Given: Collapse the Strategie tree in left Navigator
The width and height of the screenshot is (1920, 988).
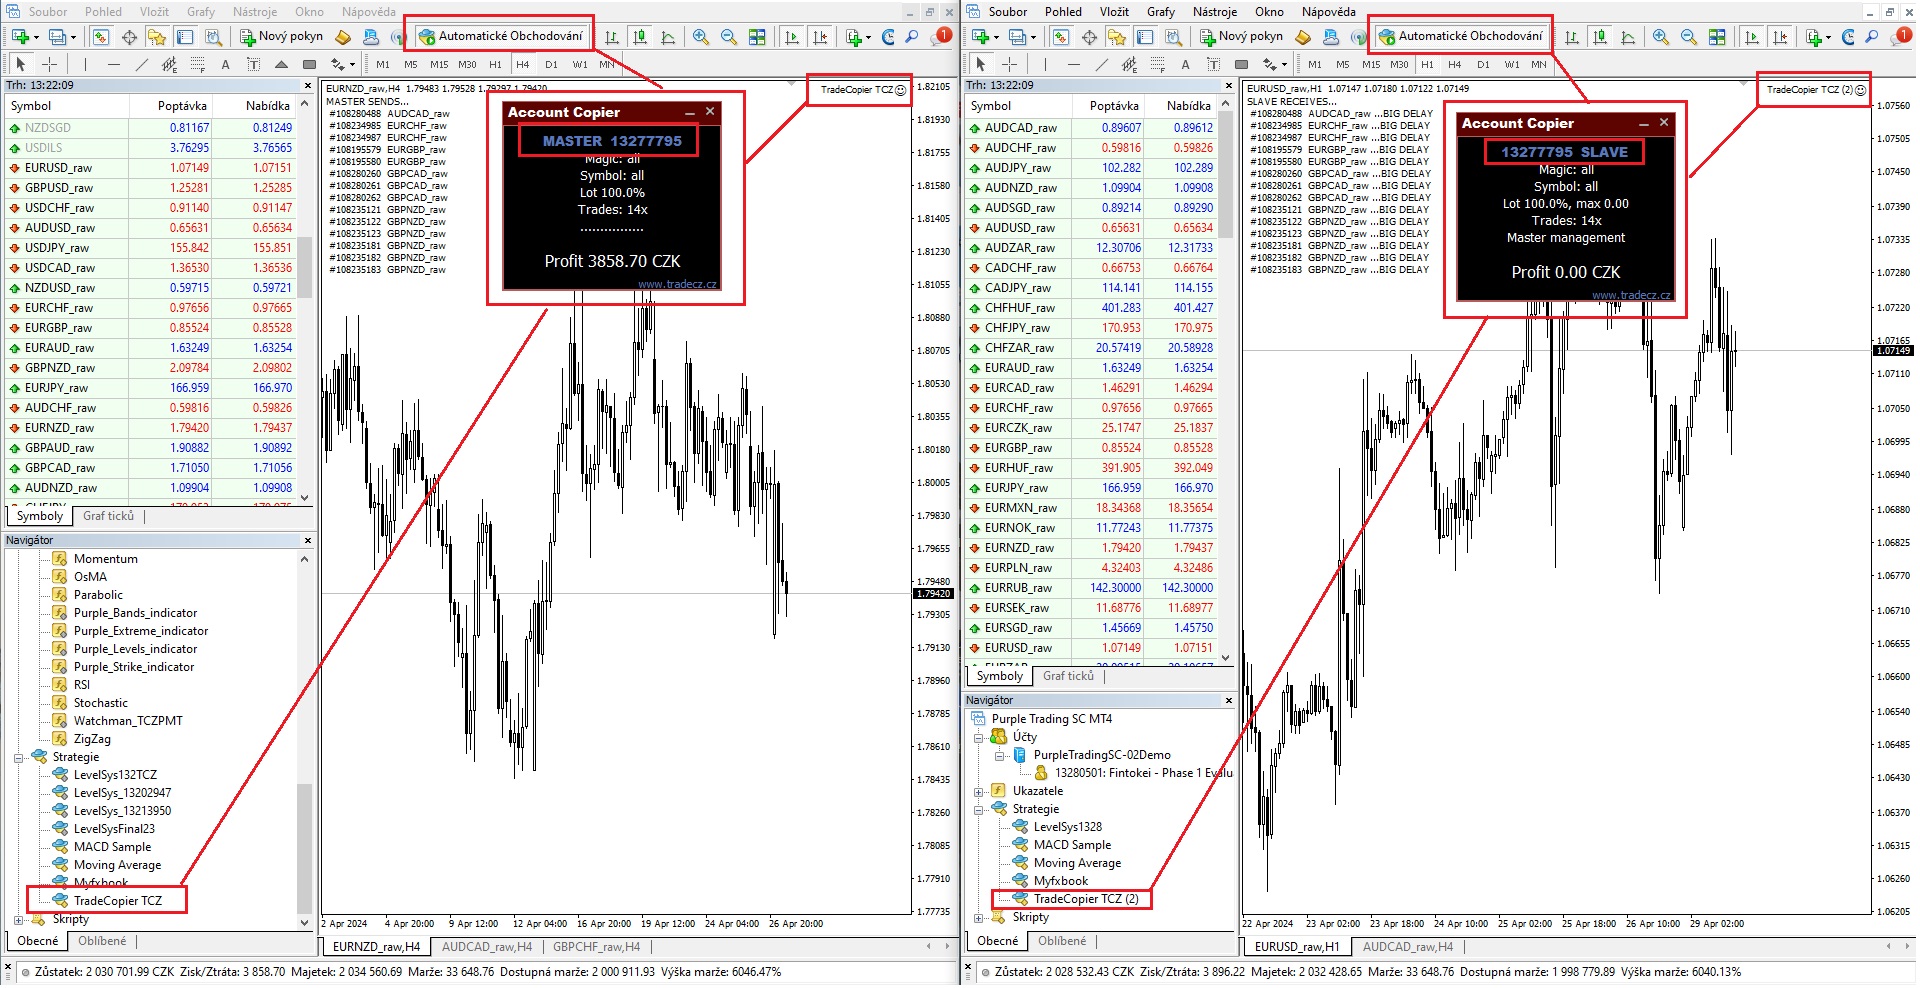Looking at the screenshot, I should pyautogui.click(x=19, y=757).
